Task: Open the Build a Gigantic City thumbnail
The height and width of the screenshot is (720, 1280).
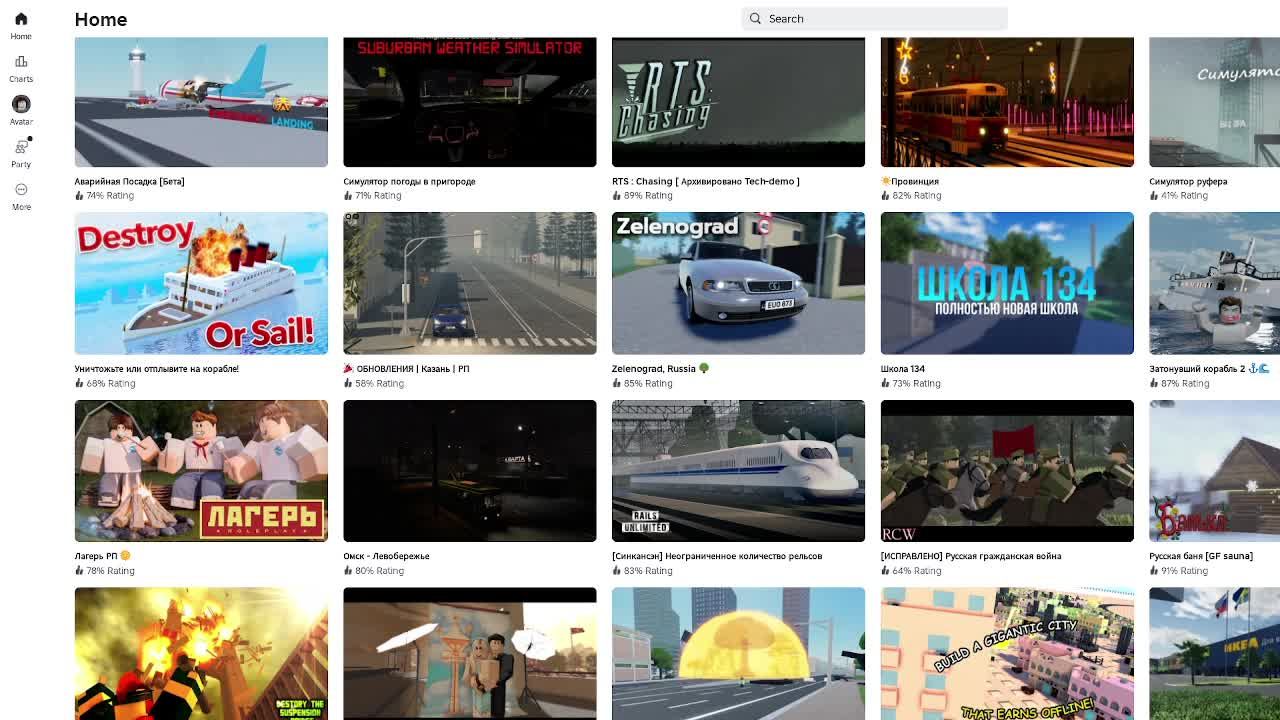Action: pyautogui.click(x=1007, y=654)
